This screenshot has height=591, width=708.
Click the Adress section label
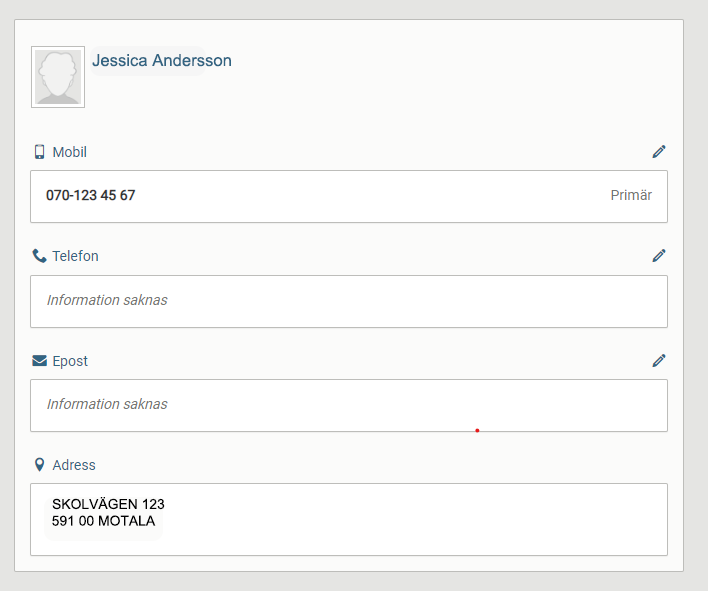click(x=74, y=465)
